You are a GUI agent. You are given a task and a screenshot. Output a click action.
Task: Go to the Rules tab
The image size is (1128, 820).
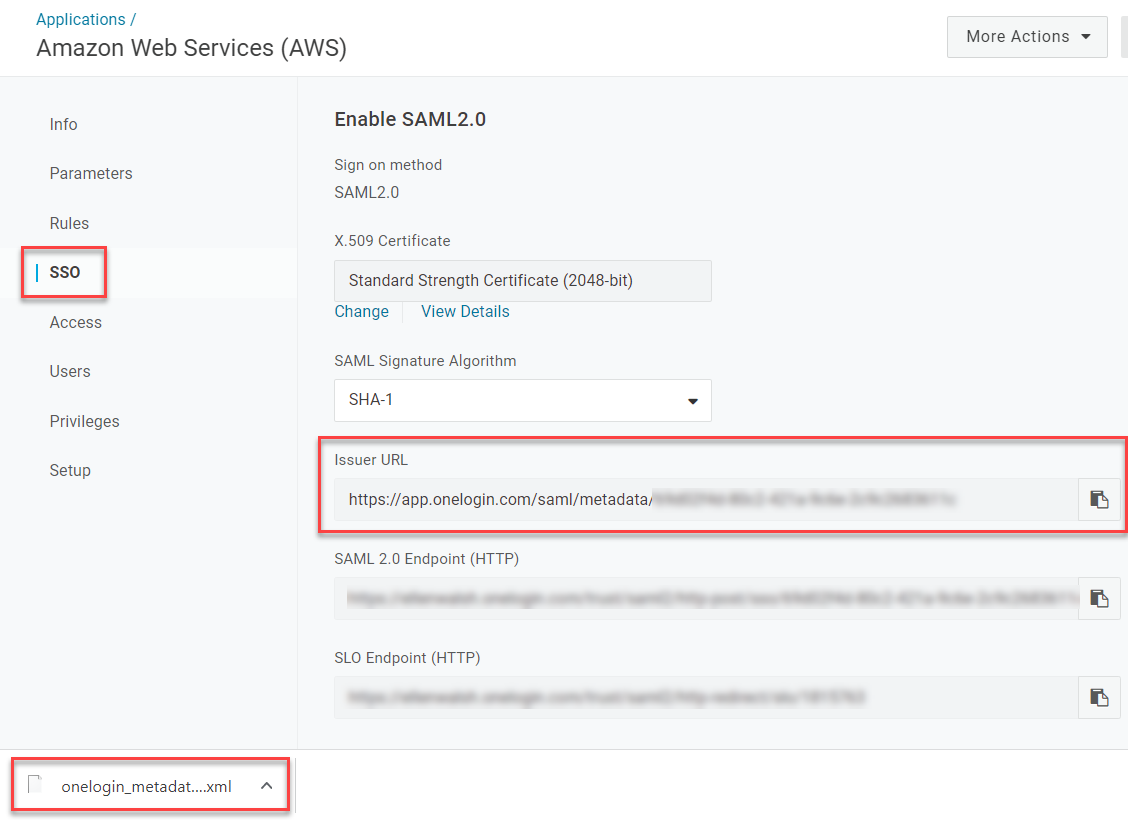click(69, 223)
